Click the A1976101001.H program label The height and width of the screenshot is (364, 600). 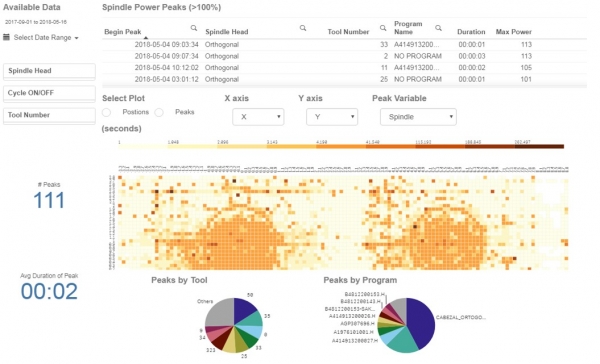click(353, 332)
